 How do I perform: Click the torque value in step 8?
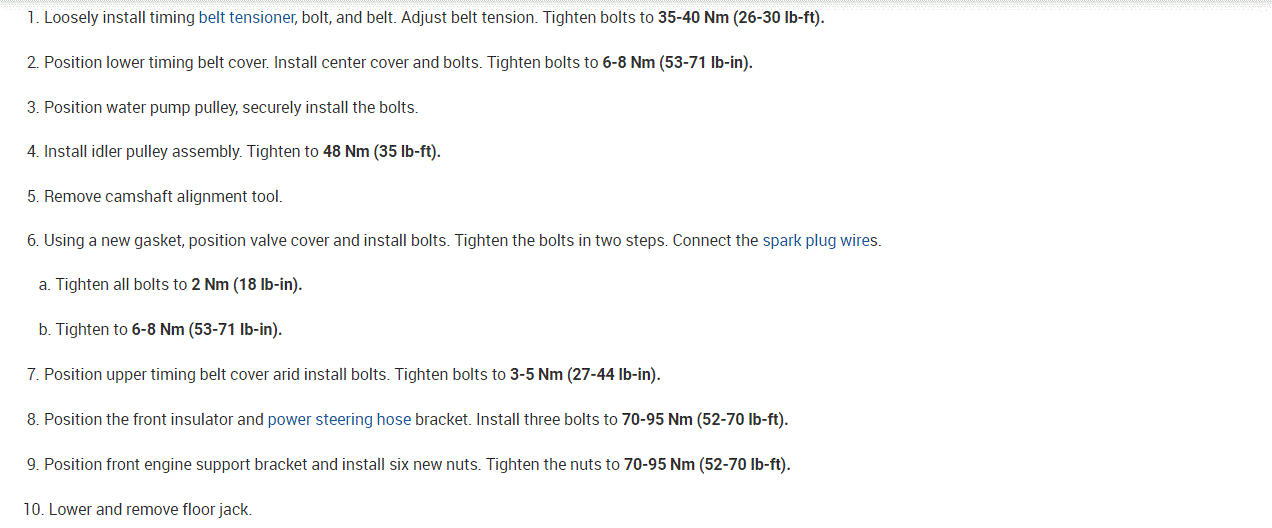[x=705, y=420]
